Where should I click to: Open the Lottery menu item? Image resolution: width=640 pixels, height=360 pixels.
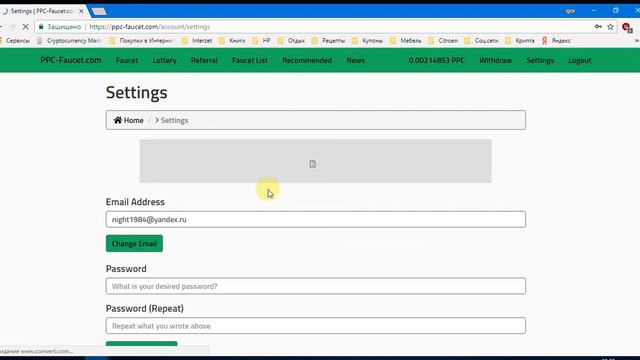(x=164, y=60)
